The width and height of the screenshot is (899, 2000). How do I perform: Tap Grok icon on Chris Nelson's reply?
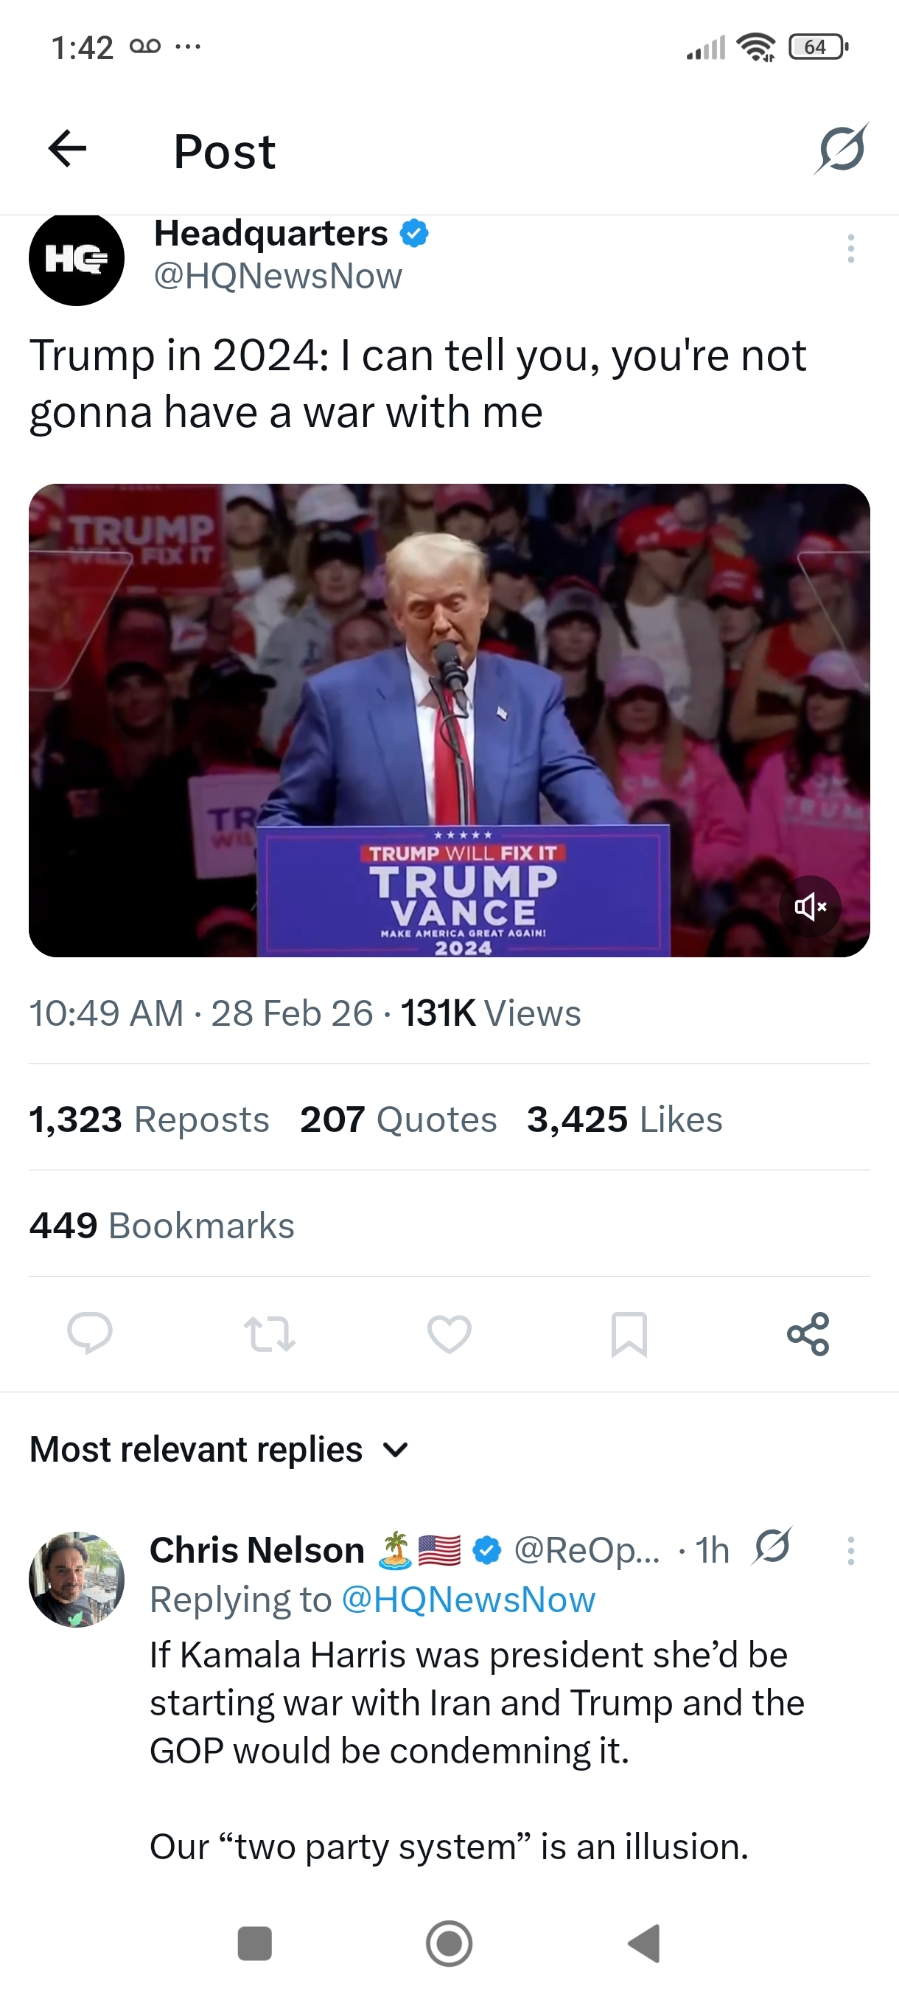[773, 1546]
